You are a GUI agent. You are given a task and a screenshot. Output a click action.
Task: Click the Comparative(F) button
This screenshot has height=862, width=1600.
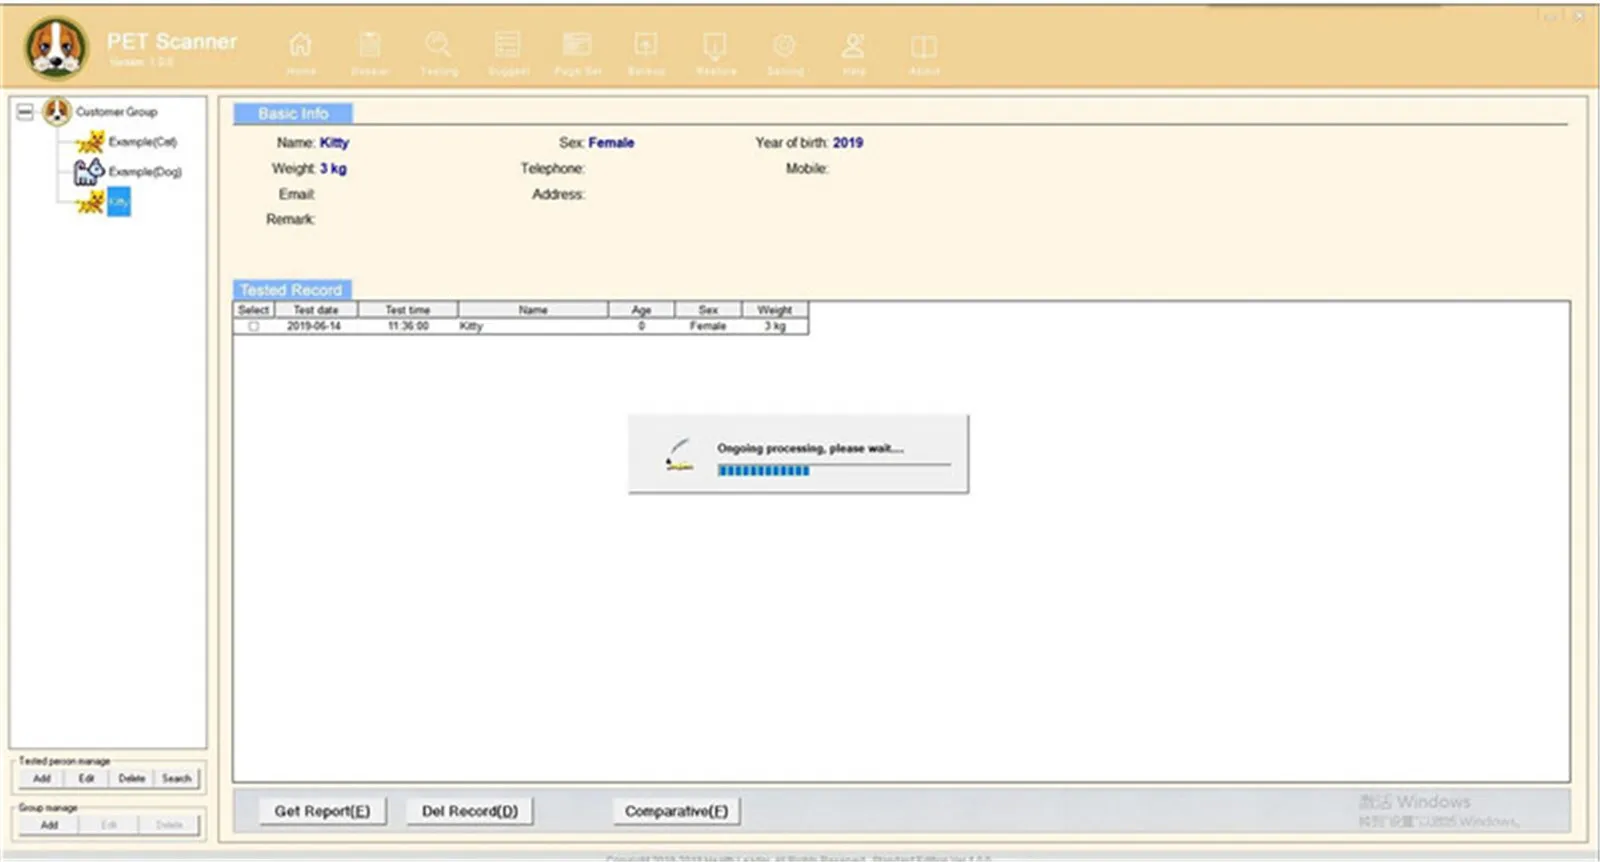(676, 811)
